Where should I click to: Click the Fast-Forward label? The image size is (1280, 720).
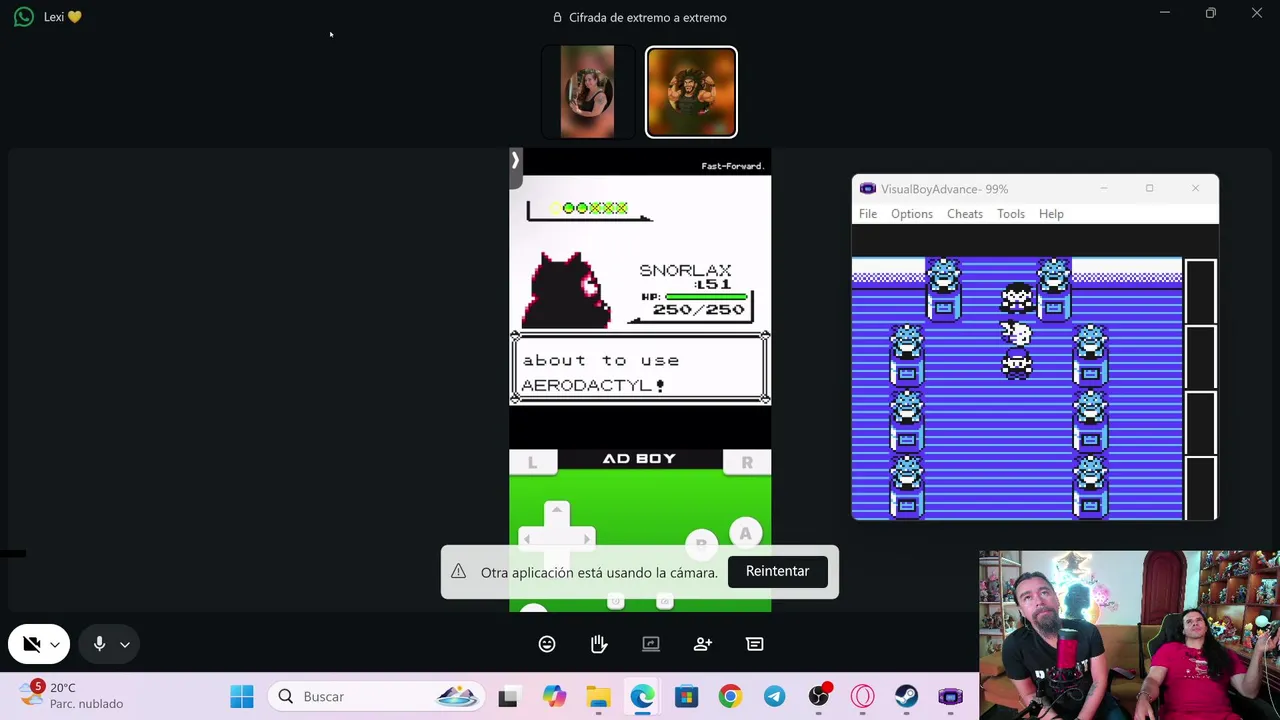732,166
